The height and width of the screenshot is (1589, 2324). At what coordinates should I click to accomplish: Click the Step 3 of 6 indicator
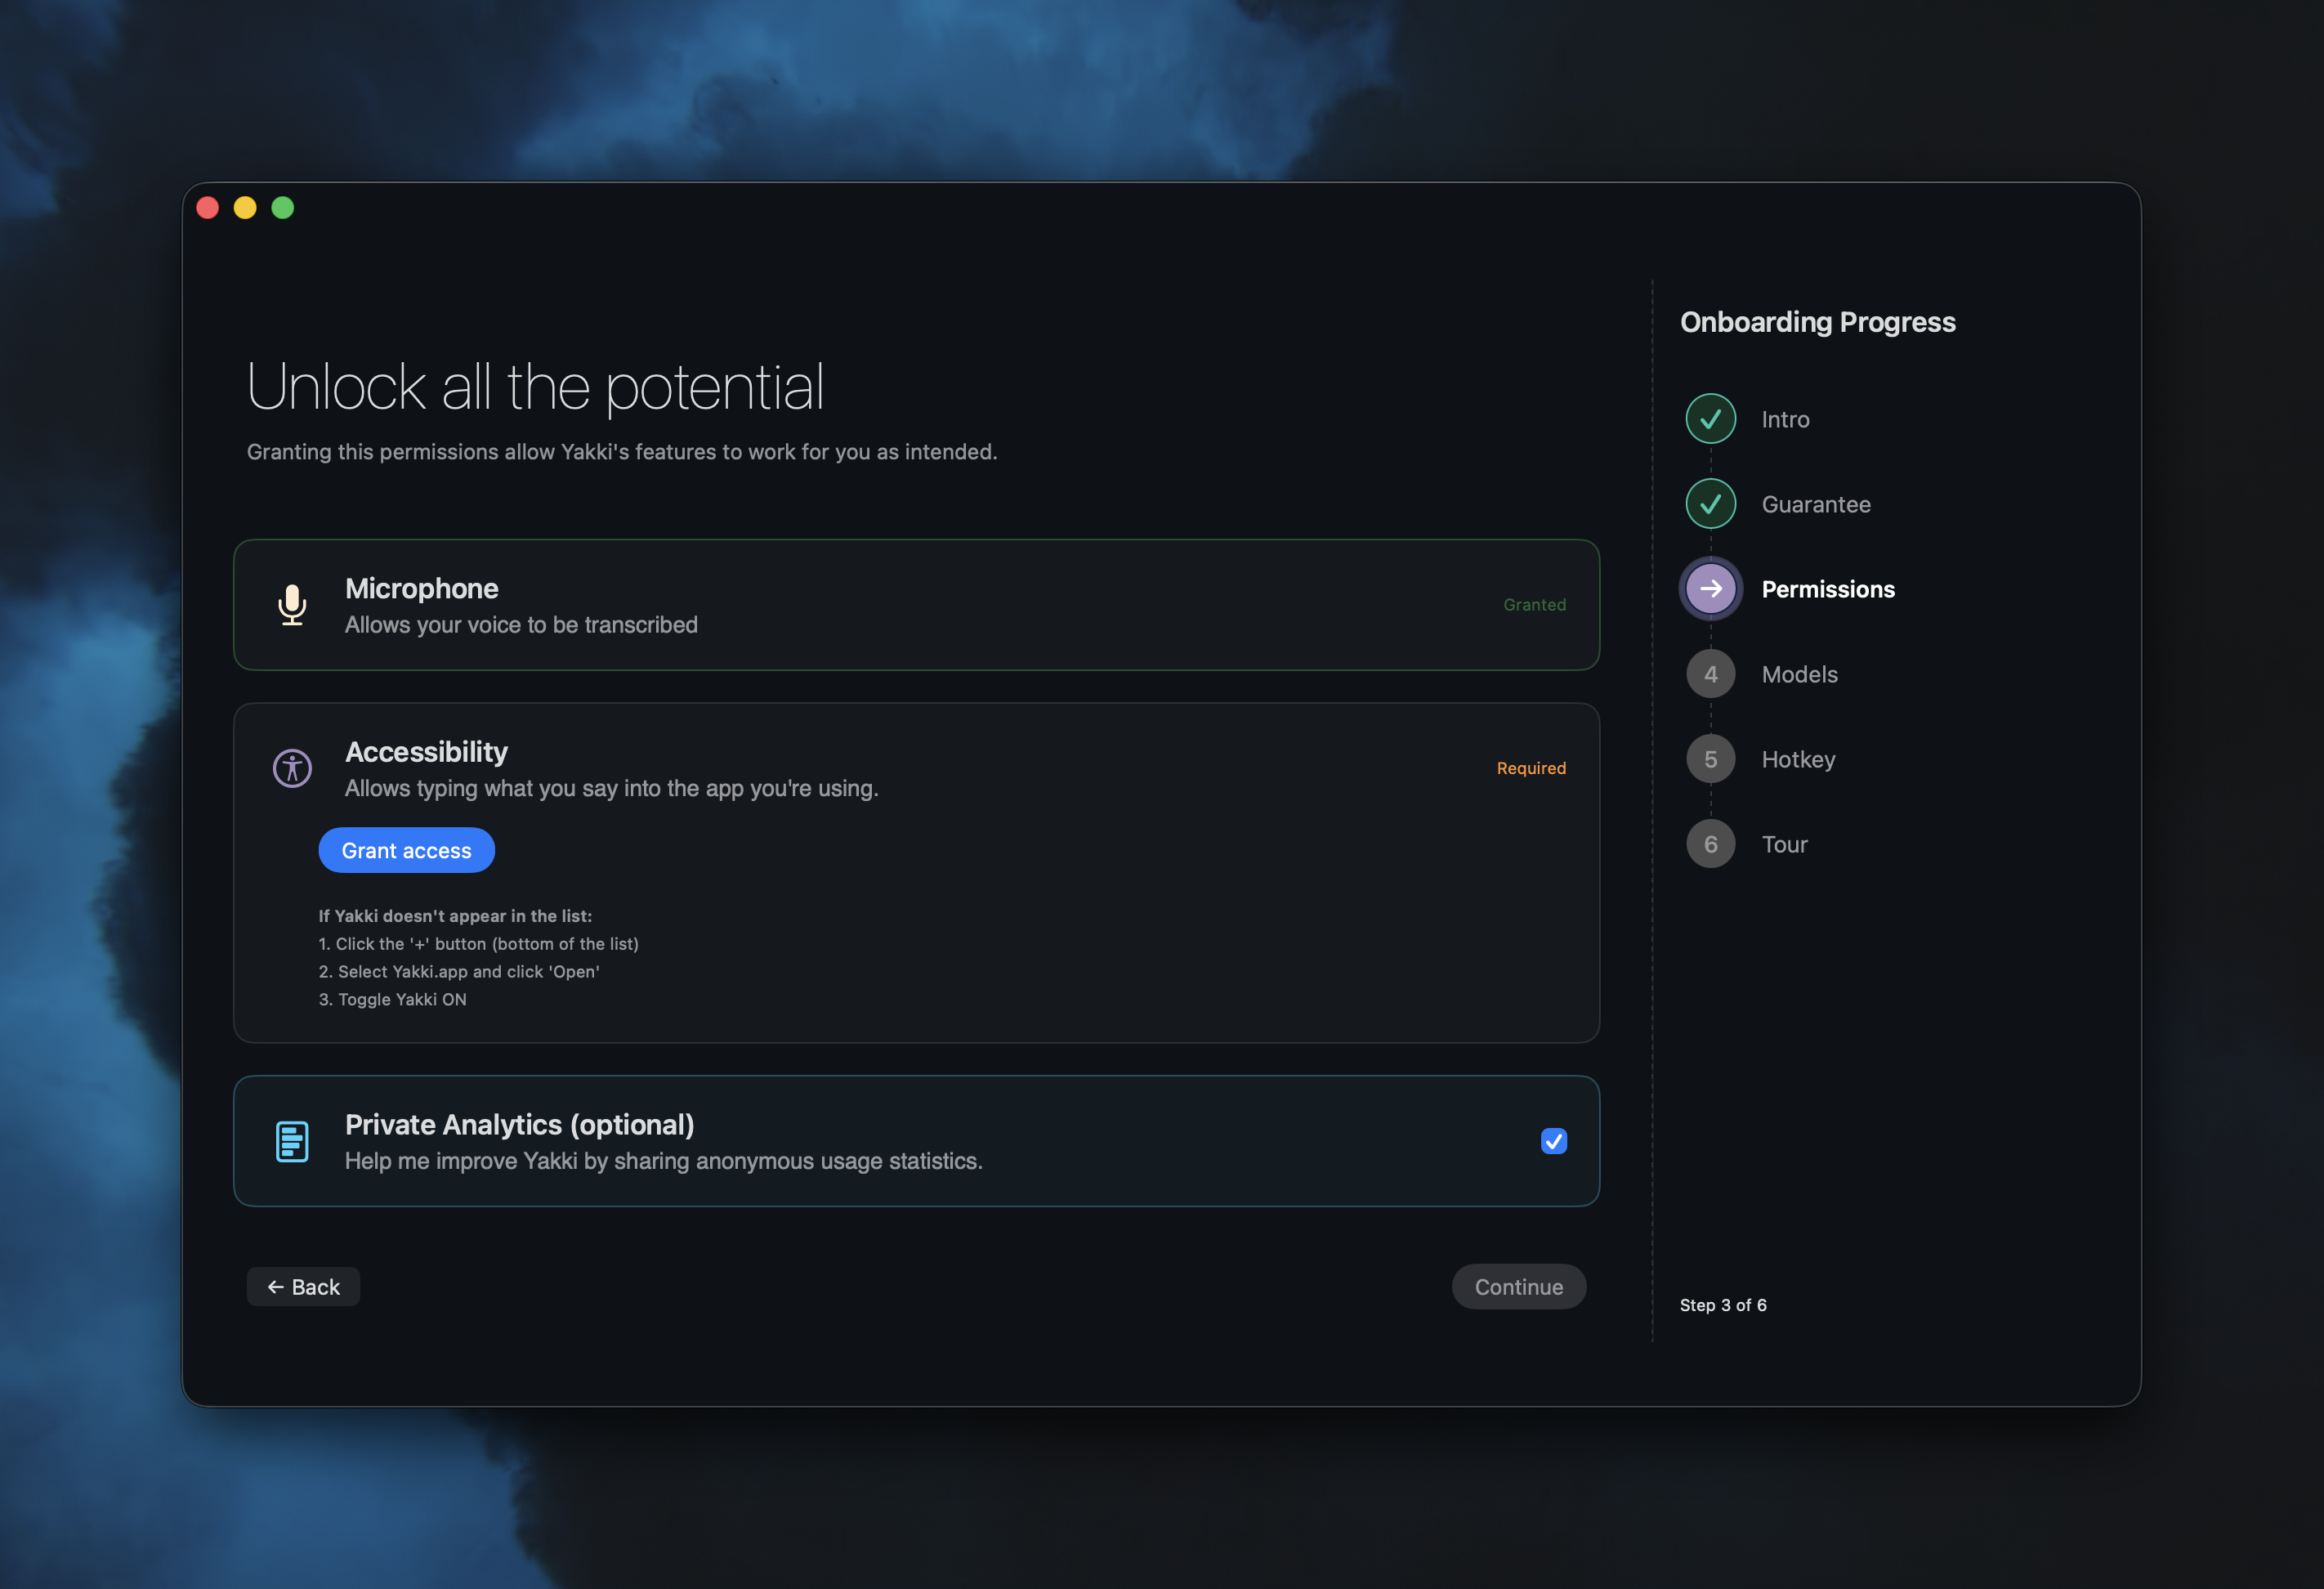1723,1304
